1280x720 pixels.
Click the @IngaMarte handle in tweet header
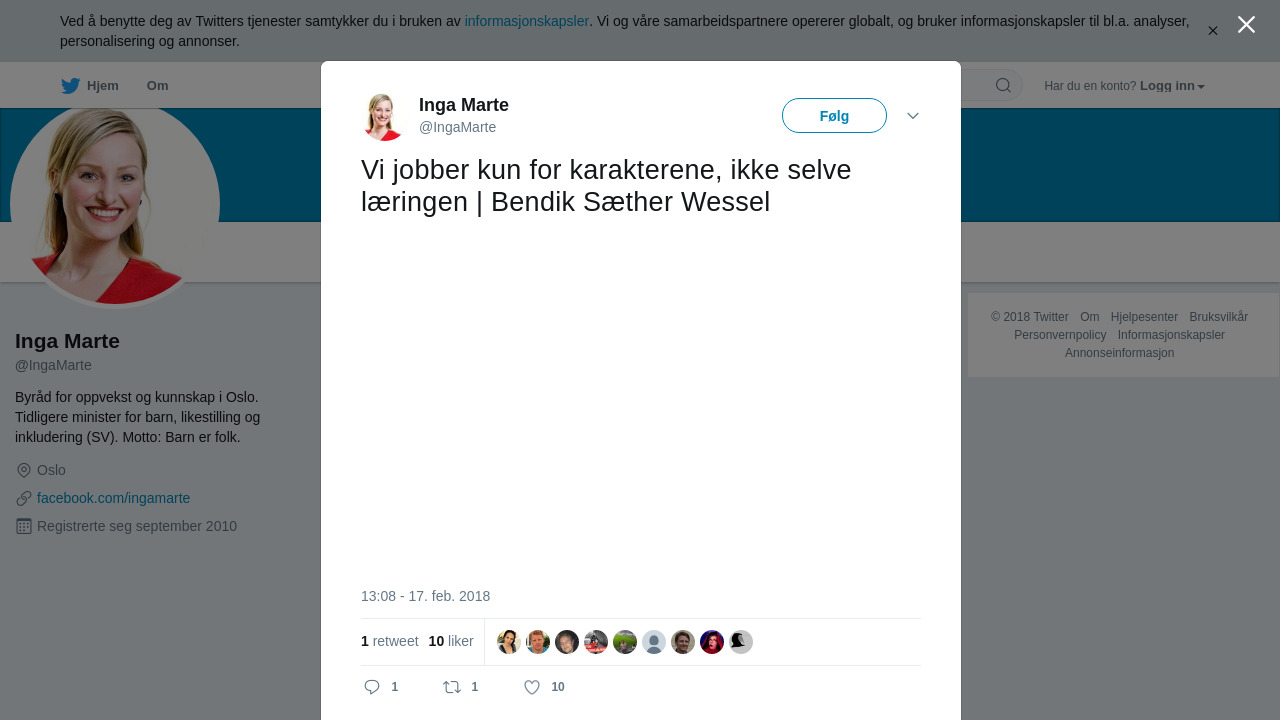[x=457, y=127]
